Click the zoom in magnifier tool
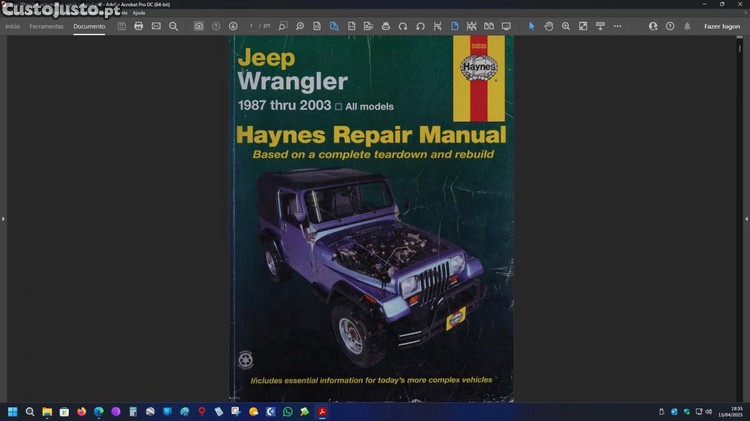Screen dimensions: 750x421 click(566, 26)
